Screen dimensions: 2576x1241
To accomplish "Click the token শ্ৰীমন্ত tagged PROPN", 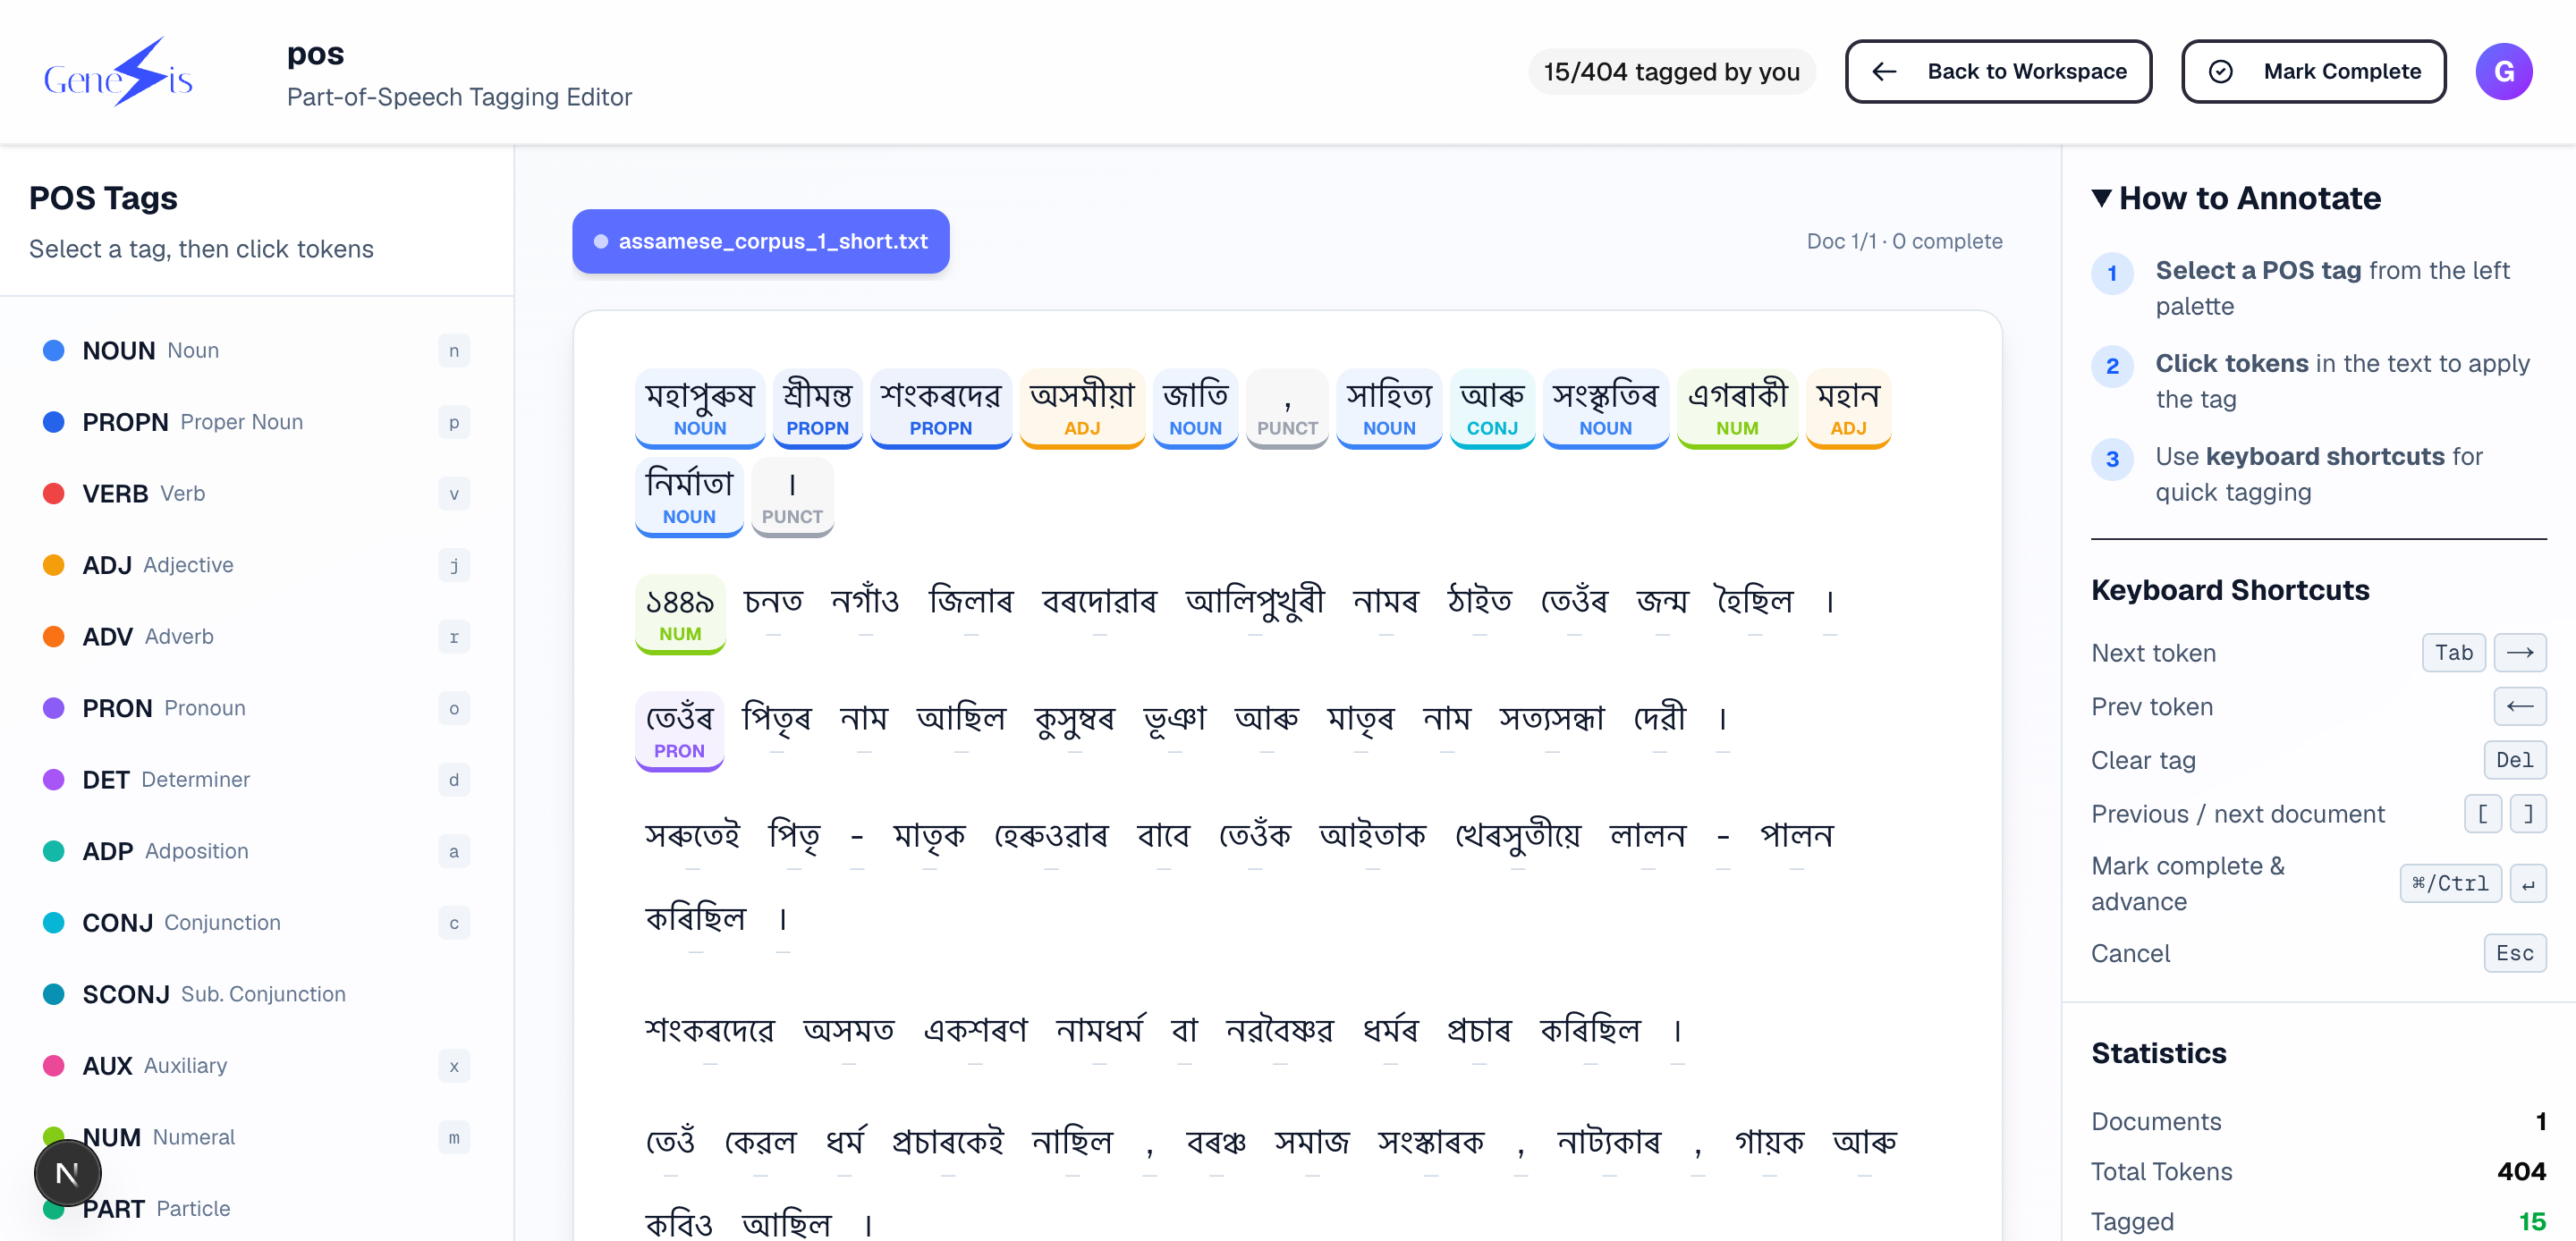I will tap(817, 408).
